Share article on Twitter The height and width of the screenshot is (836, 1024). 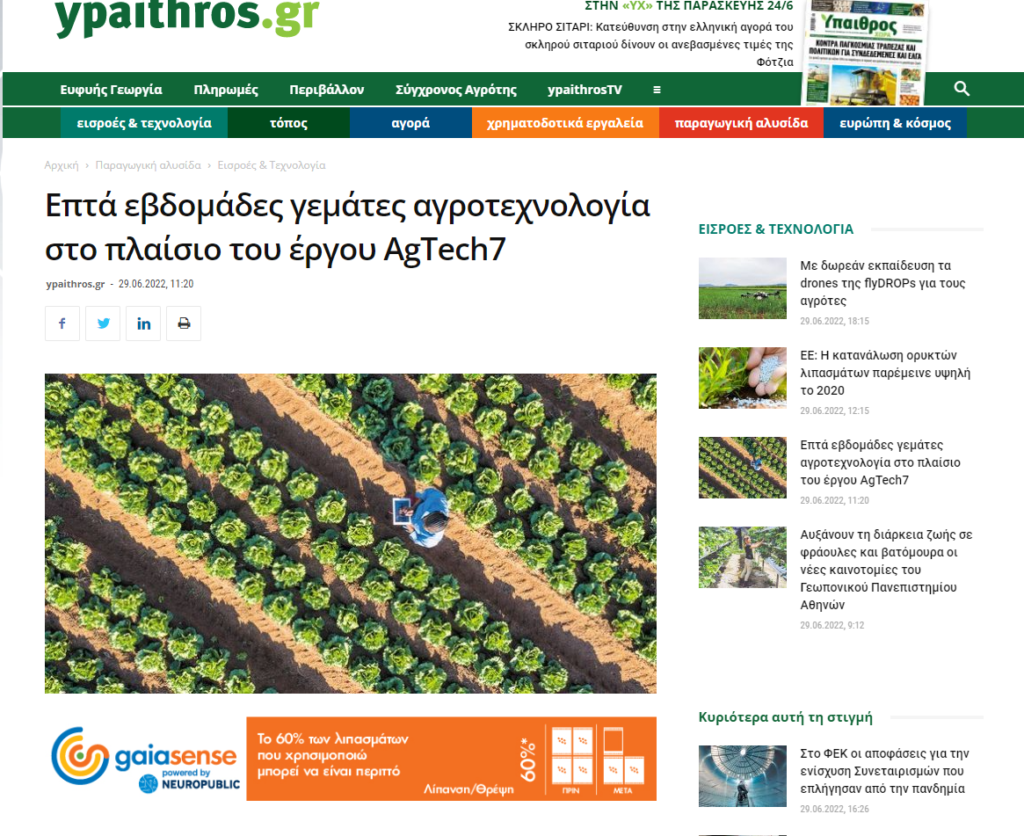pos(103,323)
